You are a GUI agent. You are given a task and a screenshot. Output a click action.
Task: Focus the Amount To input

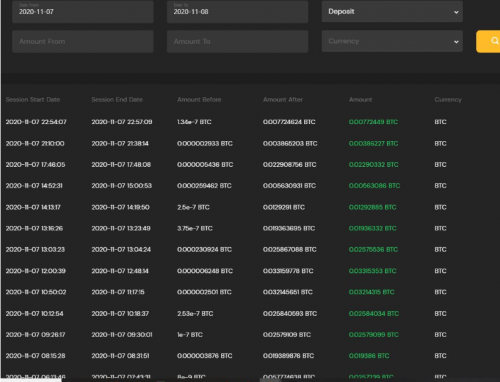click(x=237, y=41)
